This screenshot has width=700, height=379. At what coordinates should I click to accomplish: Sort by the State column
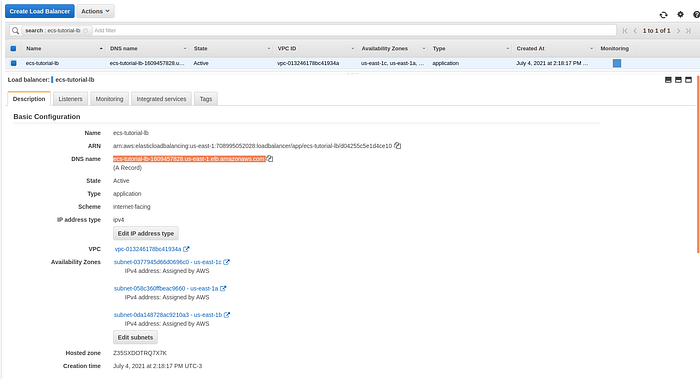[x=232, y=48]
